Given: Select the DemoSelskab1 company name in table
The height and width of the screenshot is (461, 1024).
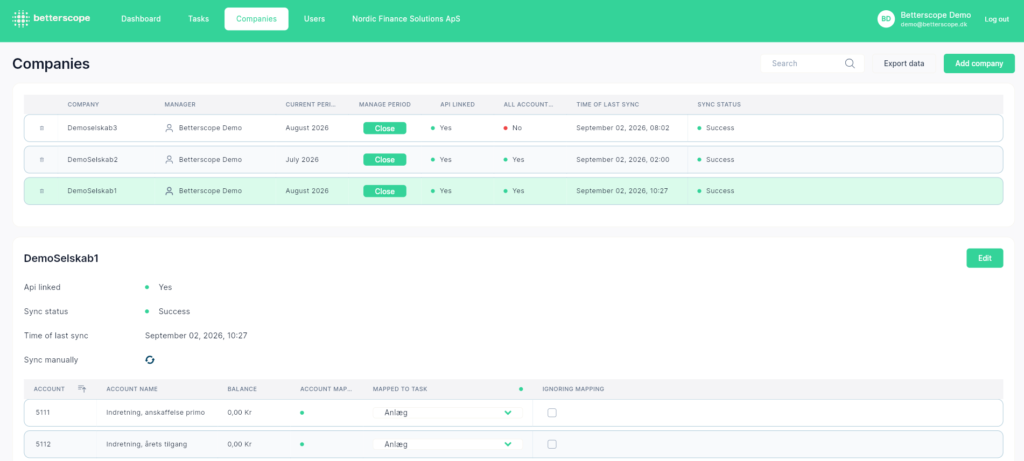Looking at the screenshot, I should pos(92,191).
